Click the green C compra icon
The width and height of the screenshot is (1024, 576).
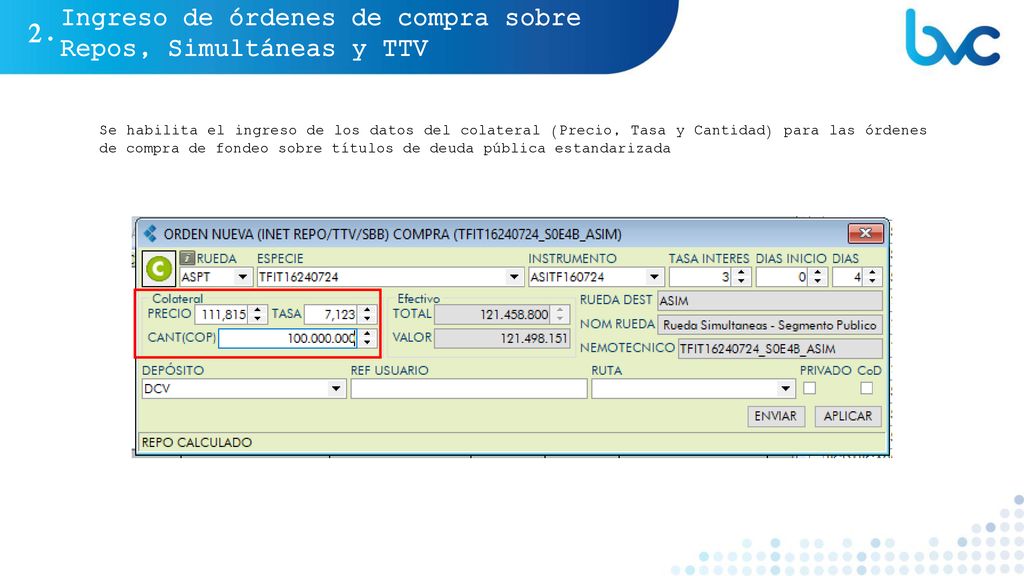pyautogui.click(x=159, y=268)
